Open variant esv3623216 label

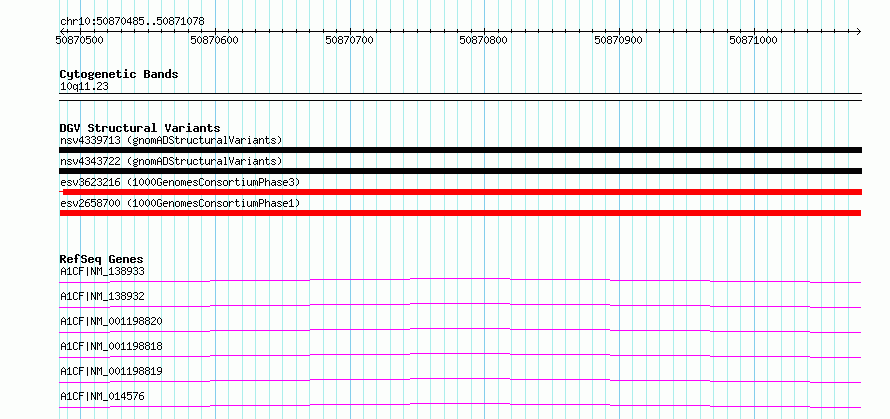click(180, 182)
